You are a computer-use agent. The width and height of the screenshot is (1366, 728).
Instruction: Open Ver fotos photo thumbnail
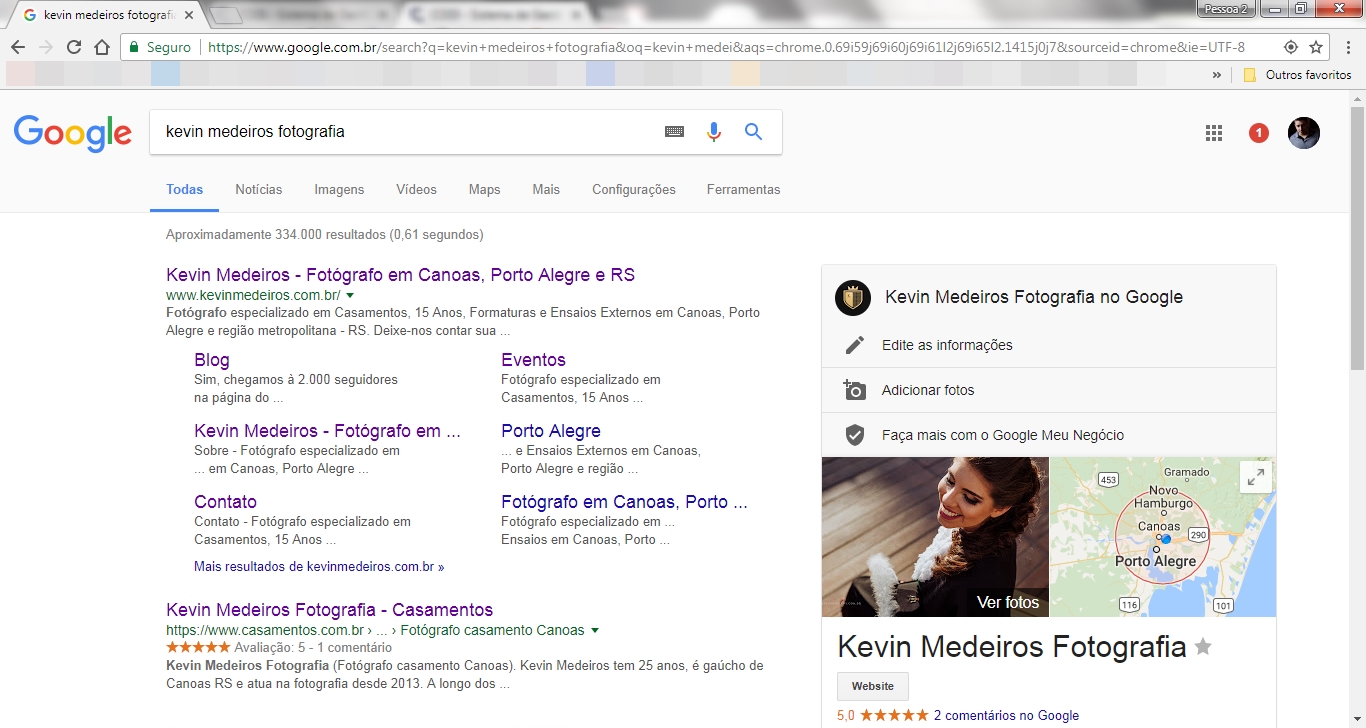point(935,537)
